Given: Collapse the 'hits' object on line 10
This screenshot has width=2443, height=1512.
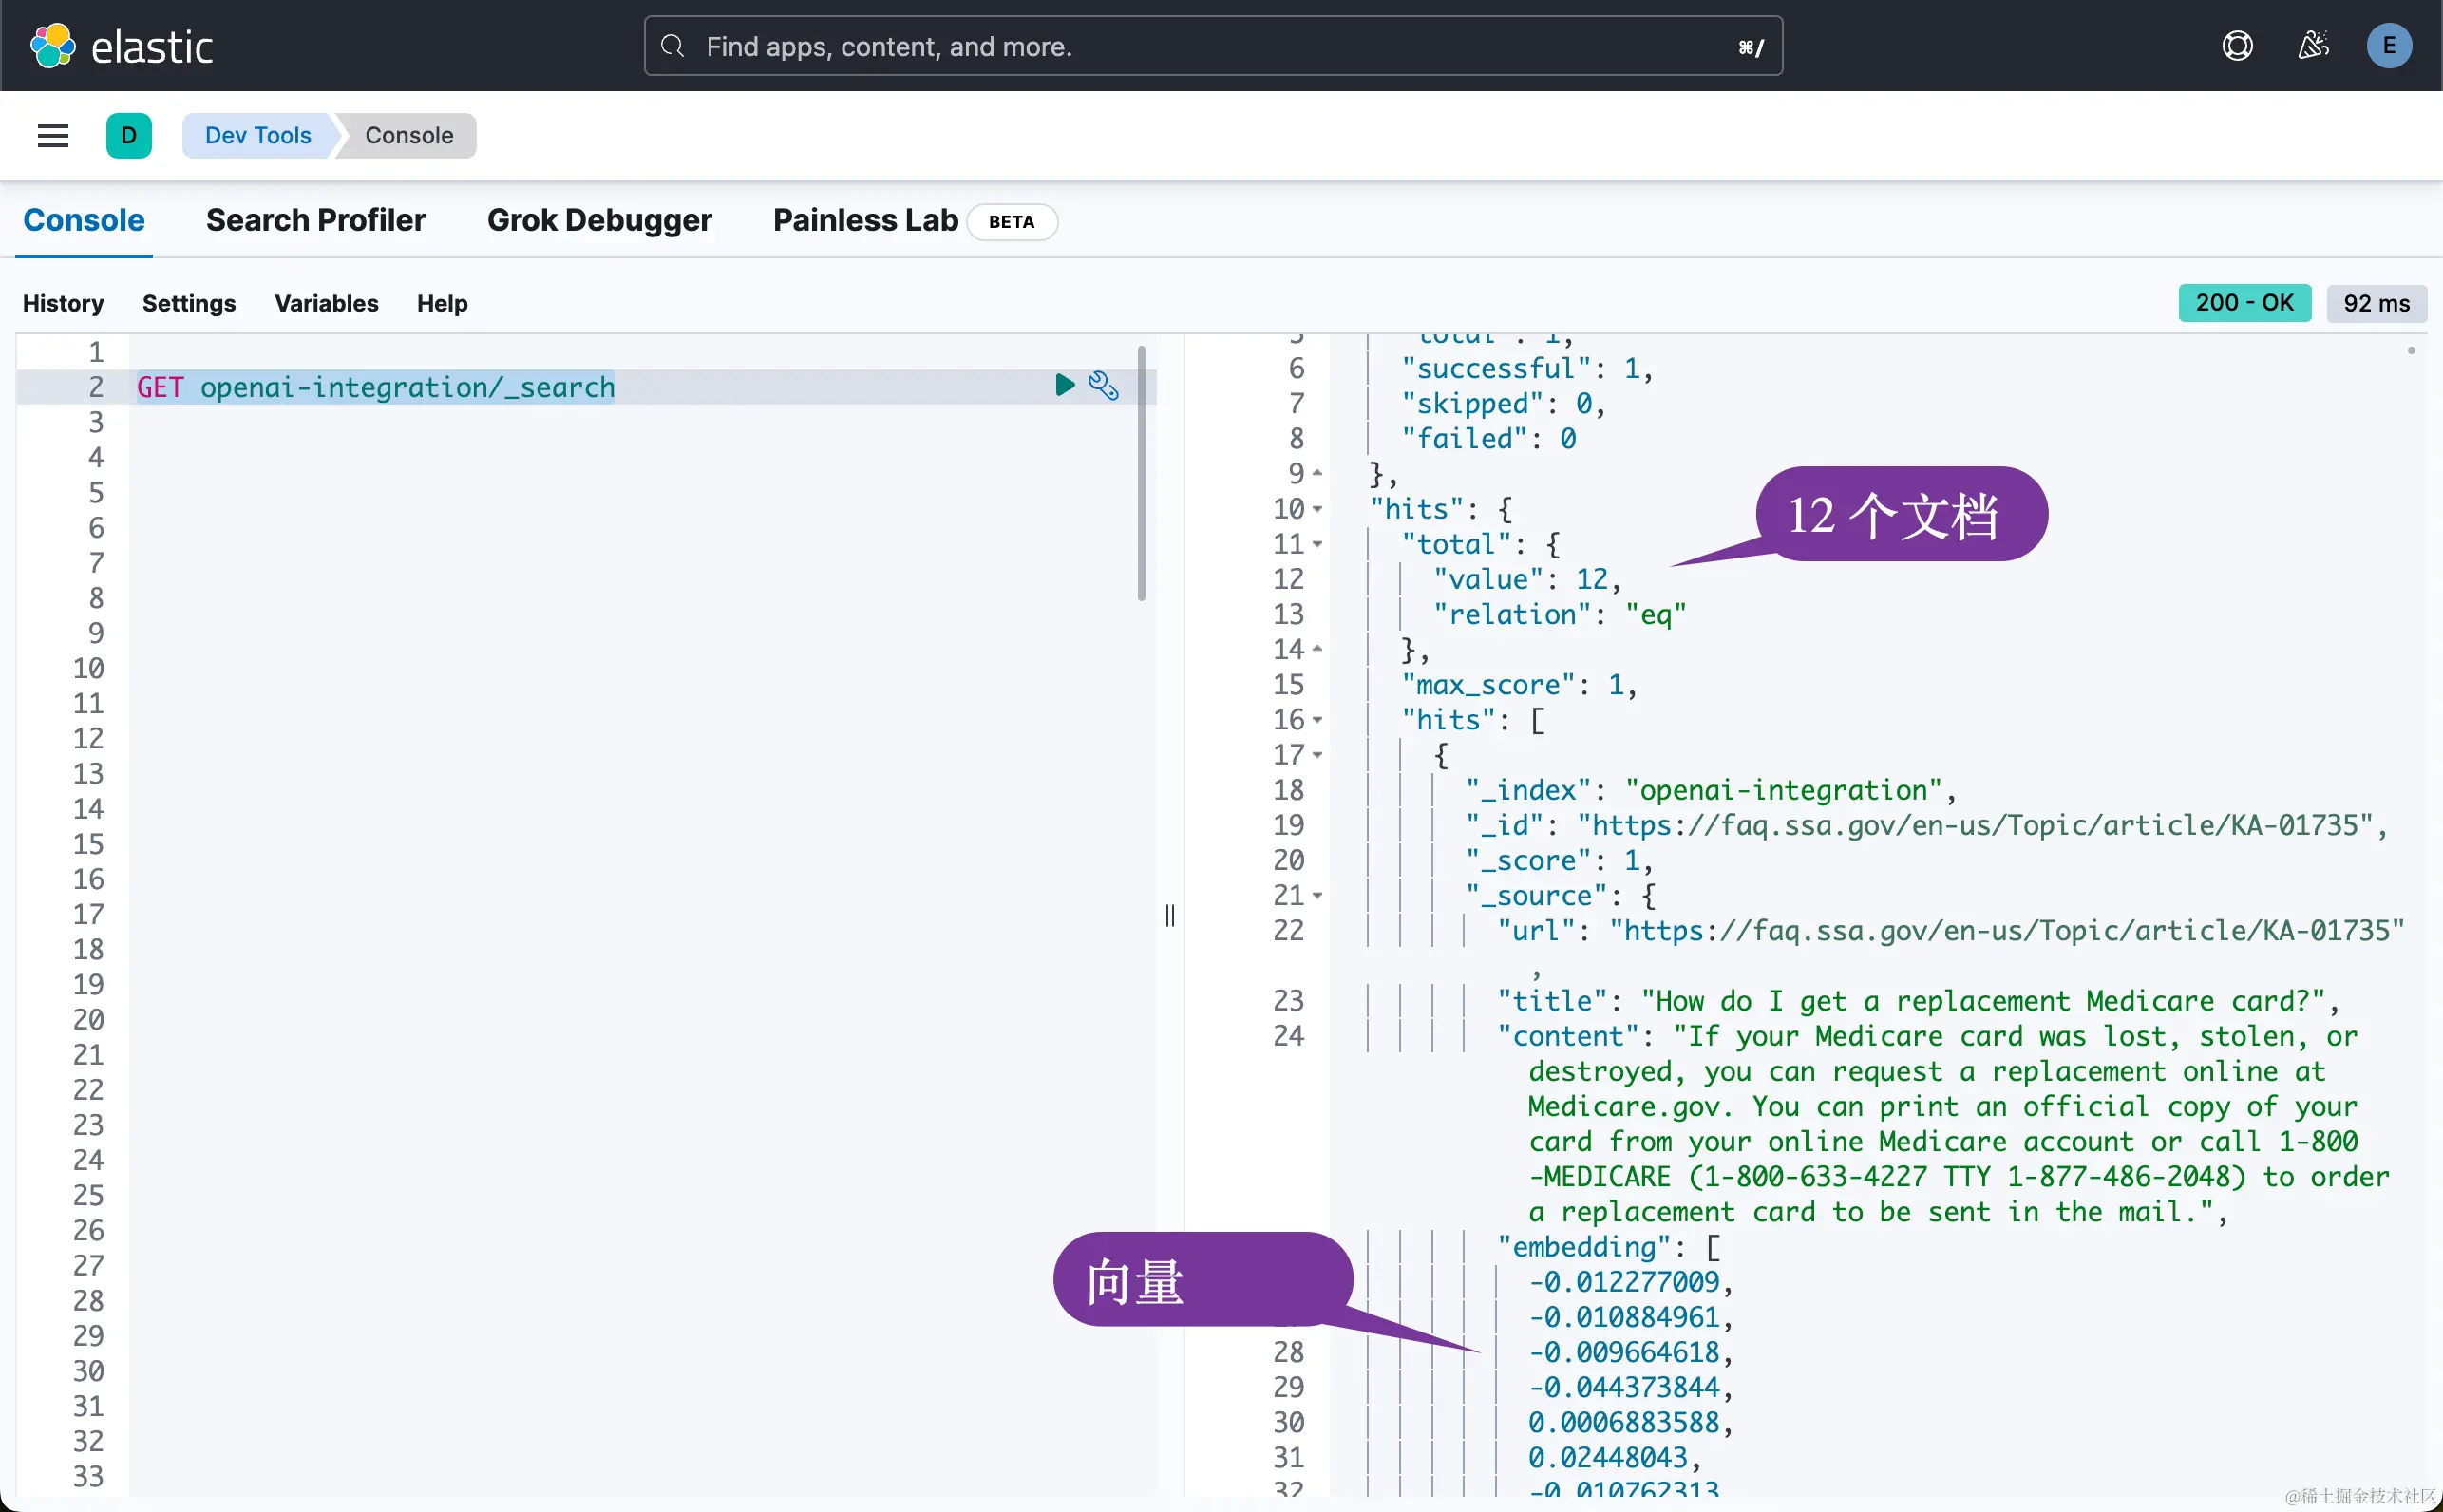Looking at the screenshot, I should pos(1317,510).
